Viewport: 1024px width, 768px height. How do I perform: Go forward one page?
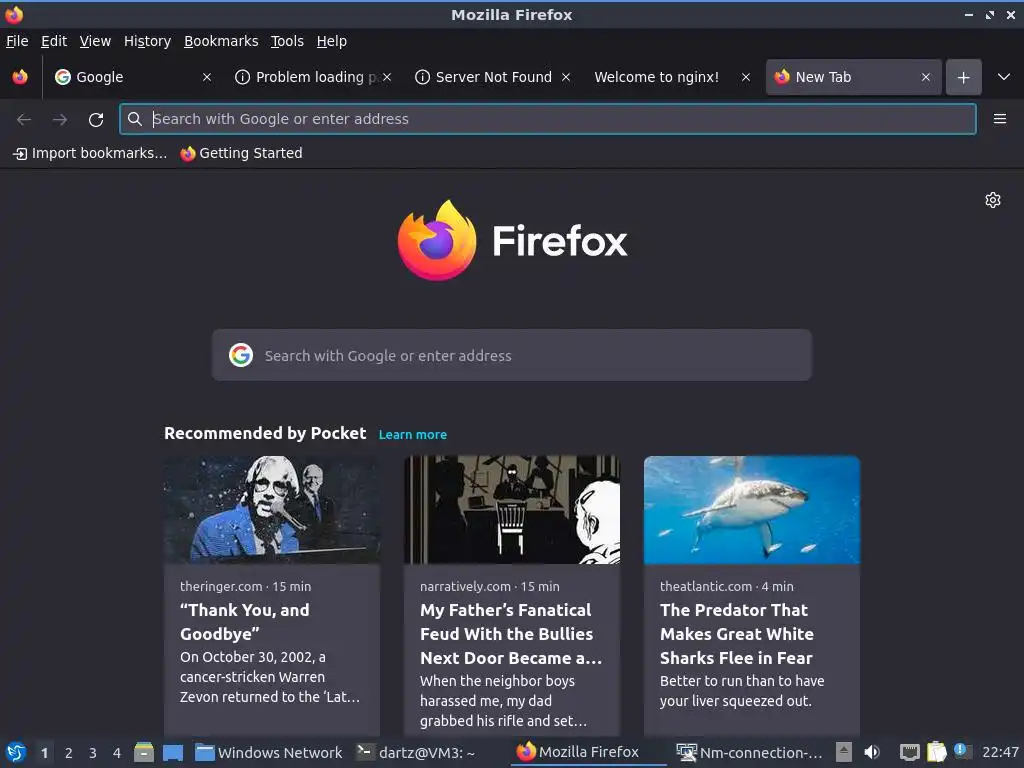click(60, 119)
